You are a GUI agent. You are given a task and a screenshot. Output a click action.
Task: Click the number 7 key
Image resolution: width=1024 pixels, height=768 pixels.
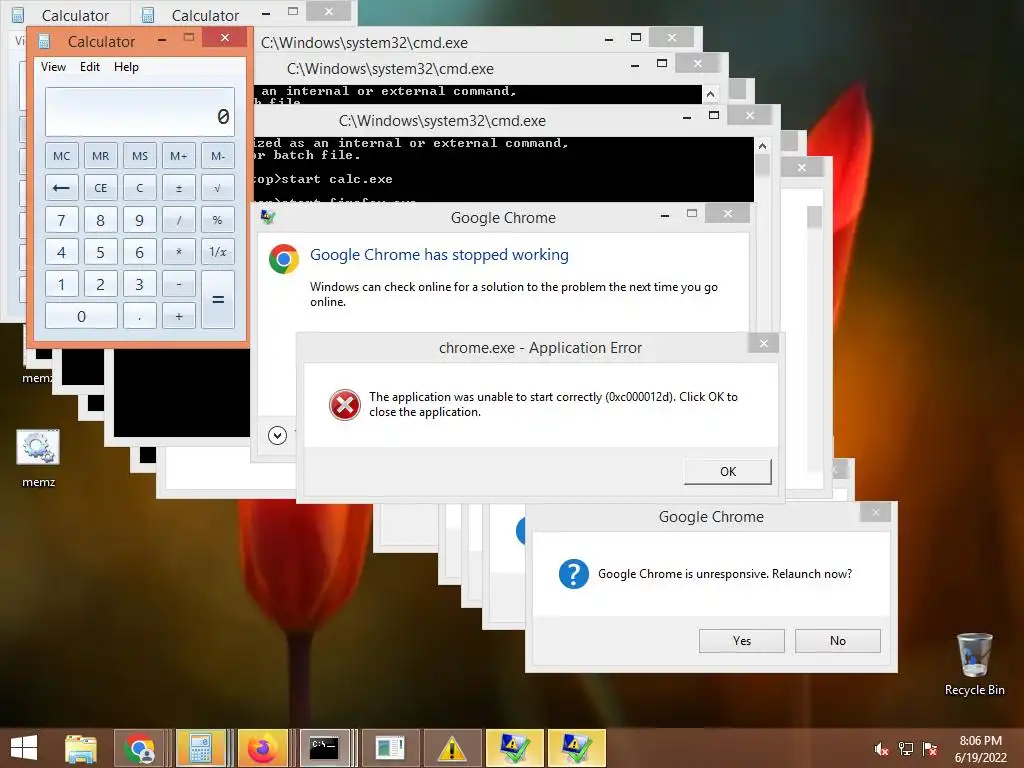[x=61, y=219]
